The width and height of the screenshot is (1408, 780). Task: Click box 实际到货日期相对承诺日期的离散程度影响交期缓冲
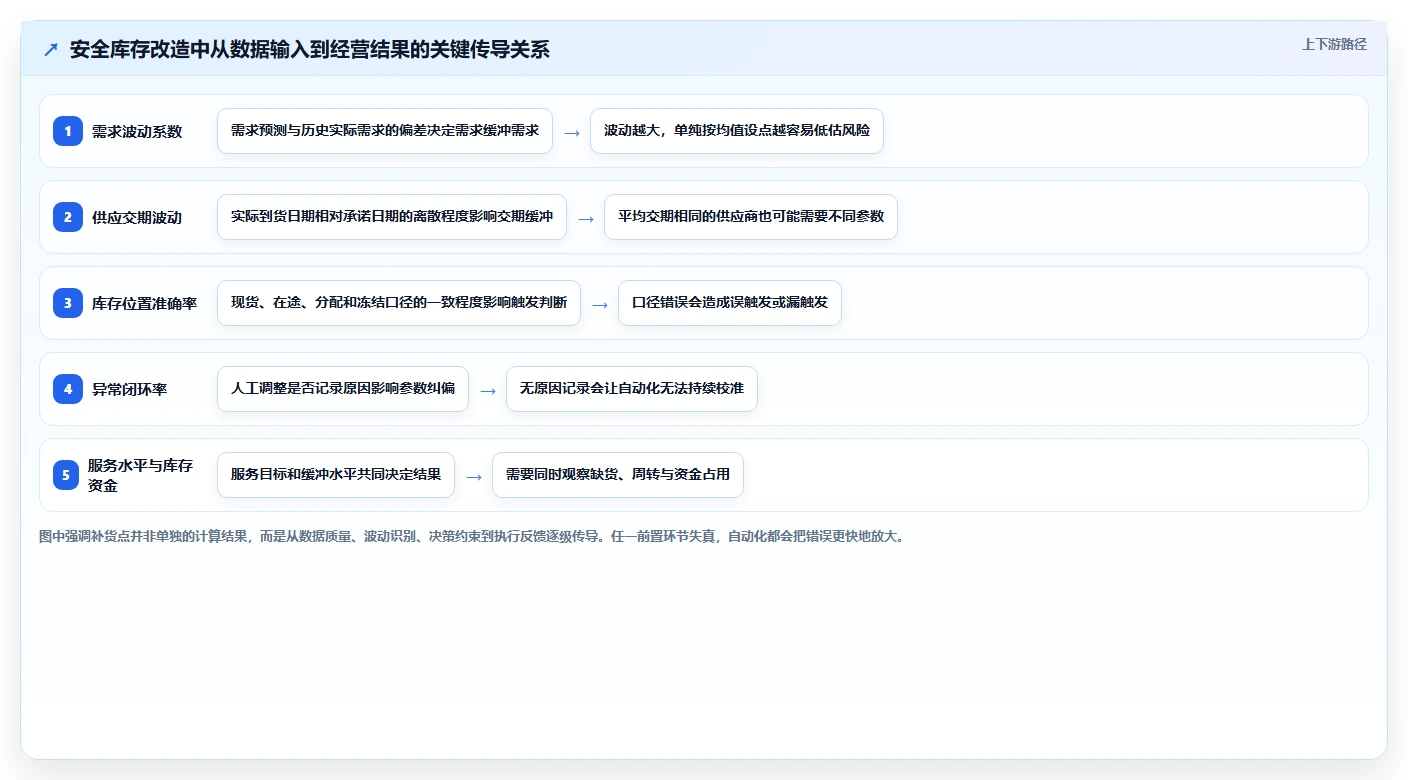(x=392, y=217)
